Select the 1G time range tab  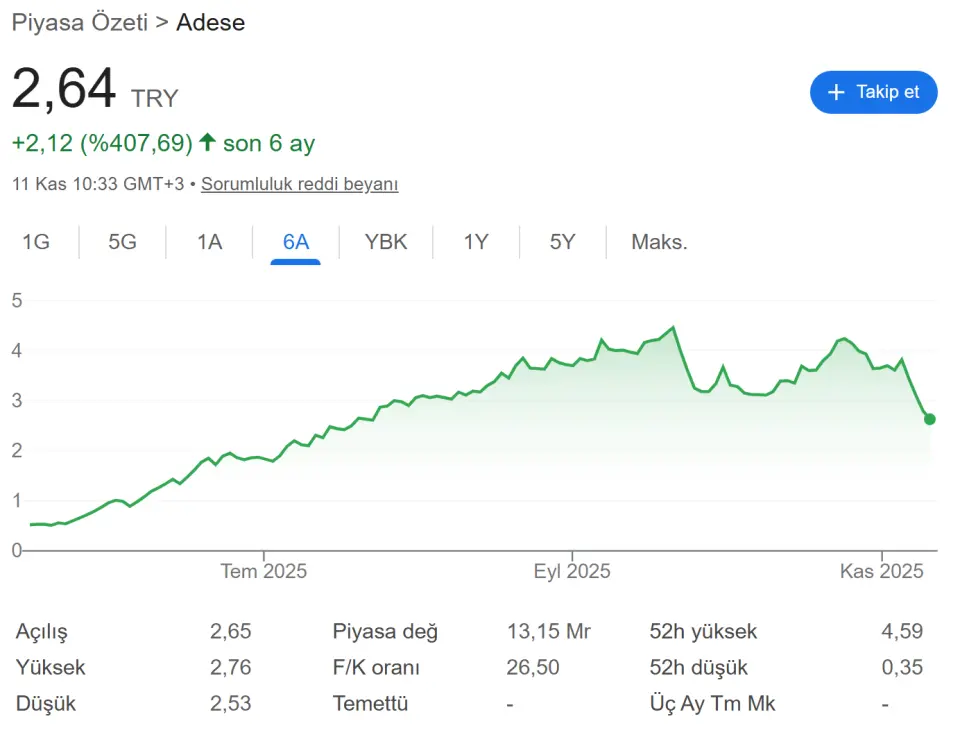coord(36,242)
